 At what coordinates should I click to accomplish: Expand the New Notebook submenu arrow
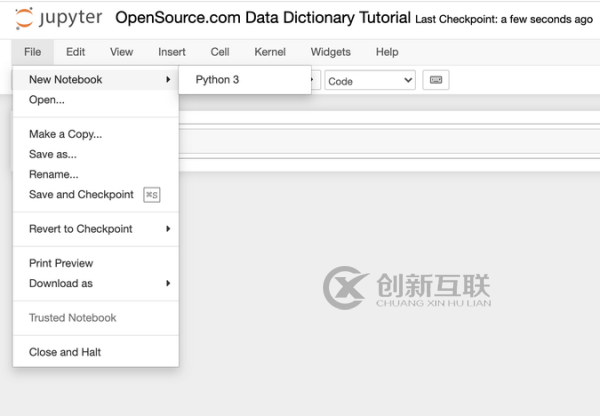tap(168, 80)
